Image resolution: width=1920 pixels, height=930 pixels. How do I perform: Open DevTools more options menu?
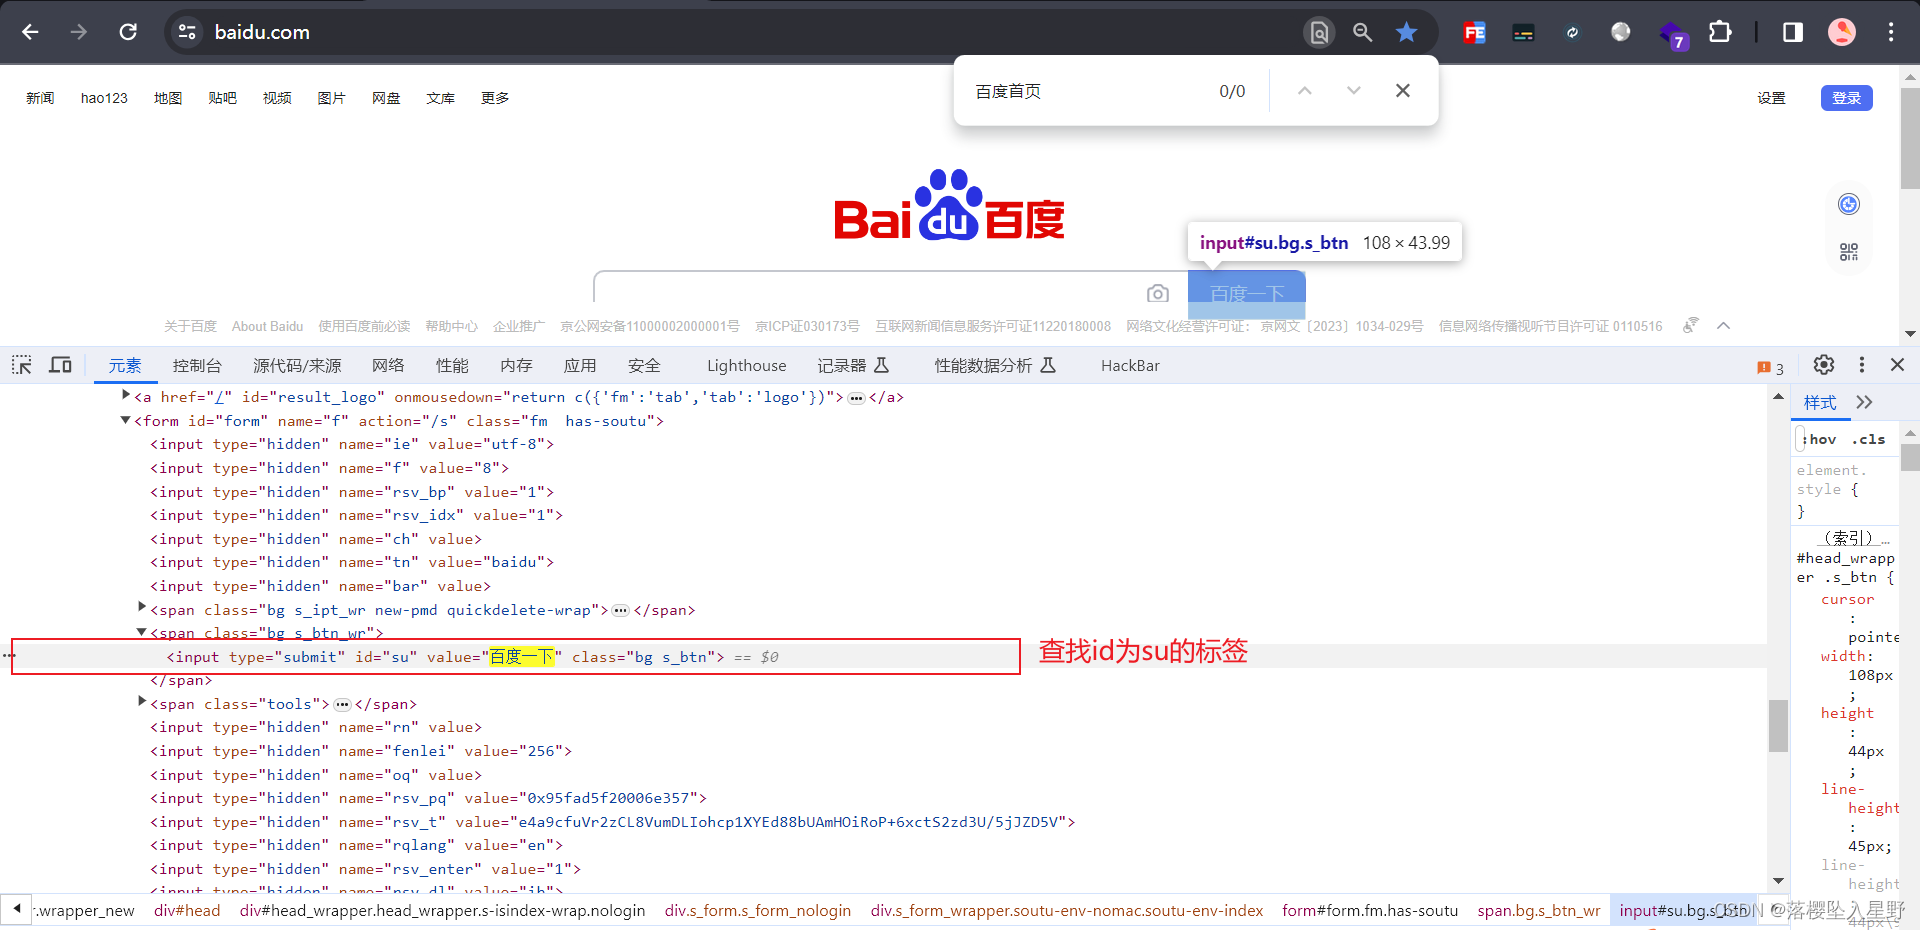coord(1862,365)
